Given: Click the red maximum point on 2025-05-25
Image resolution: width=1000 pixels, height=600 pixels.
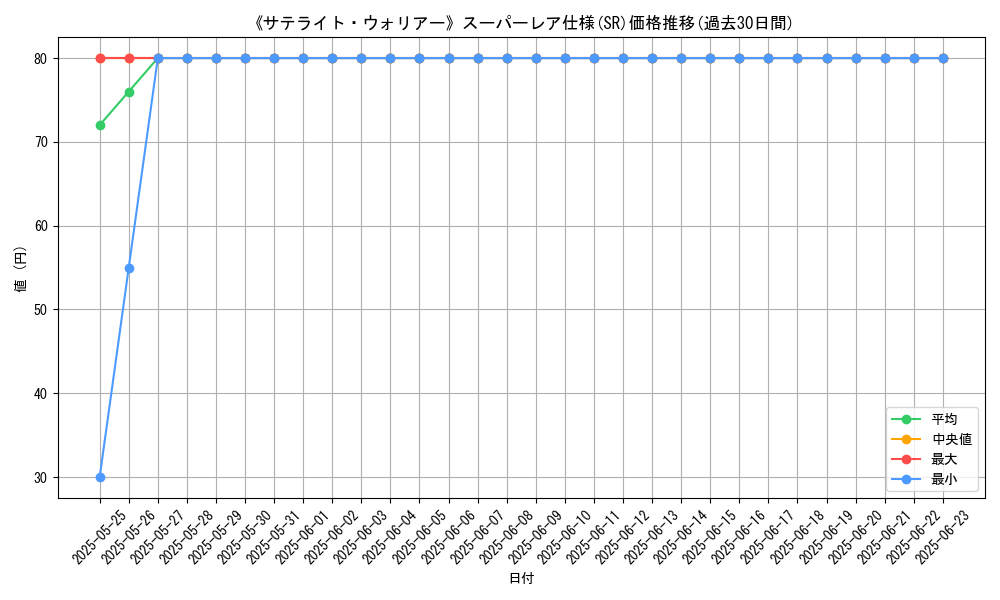Looking at the screenshot, I should point(100,59).
